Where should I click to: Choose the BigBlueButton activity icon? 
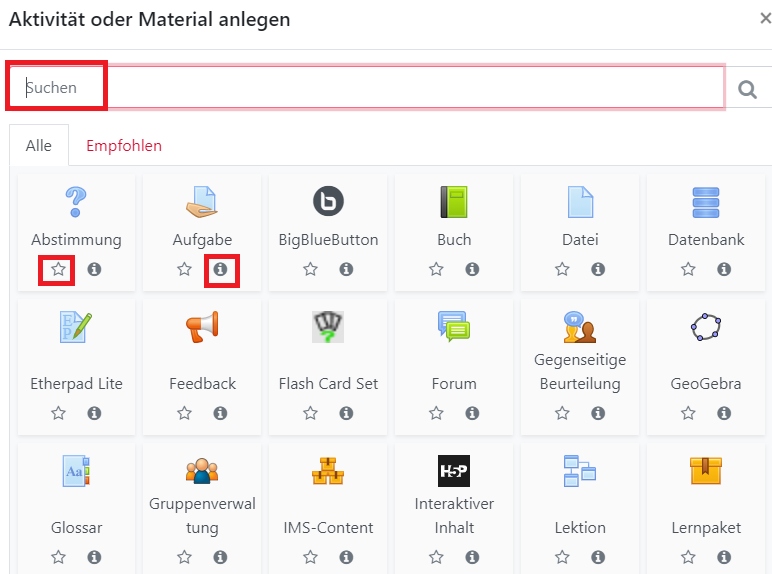(x=328, y=202)
